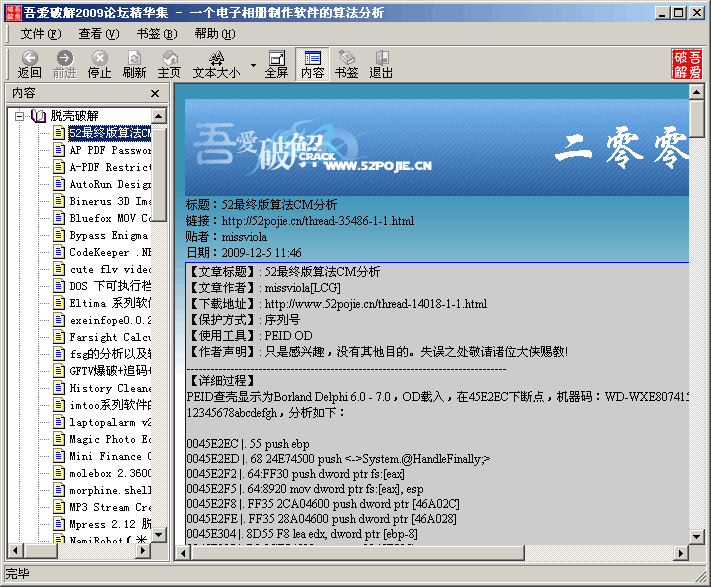Open the text size dropdown arrow
711x587 pixels.
253,65
